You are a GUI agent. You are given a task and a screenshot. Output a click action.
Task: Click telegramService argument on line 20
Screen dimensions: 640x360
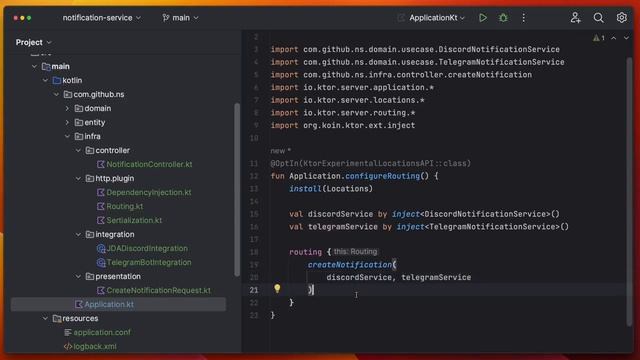click(x=436, y=278)
